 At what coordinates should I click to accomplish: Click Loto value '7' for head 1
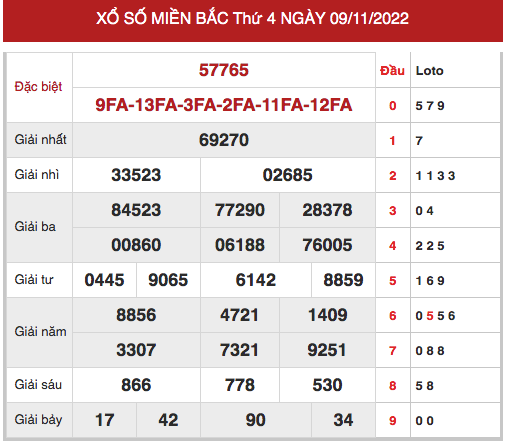(x=419, y=141)
